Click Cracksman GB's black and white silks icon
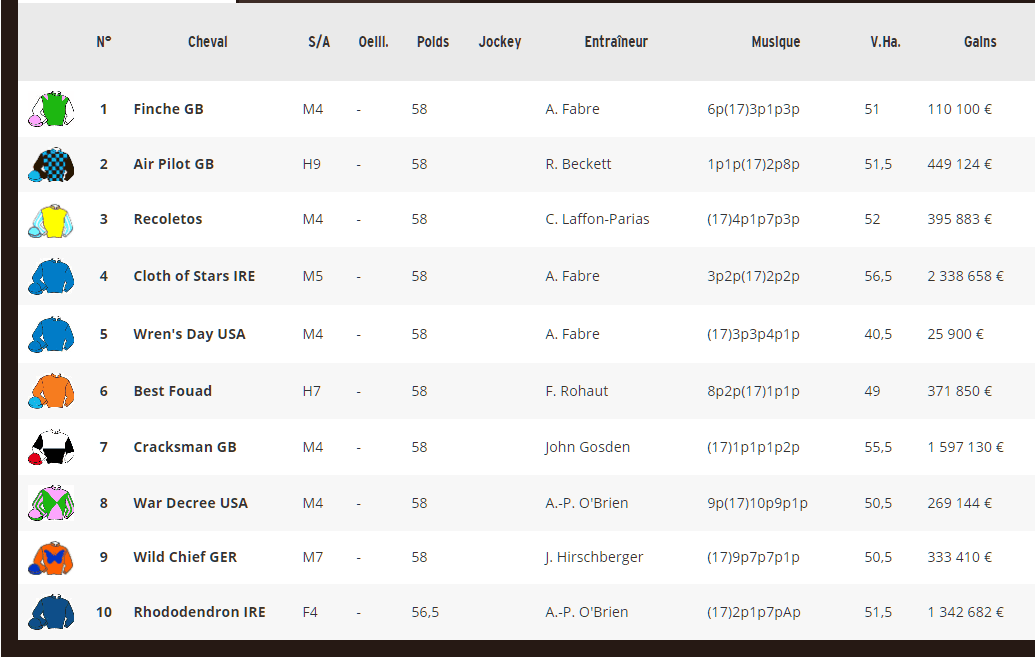This screenshot has width=1035, height=657. pos(51,447)
